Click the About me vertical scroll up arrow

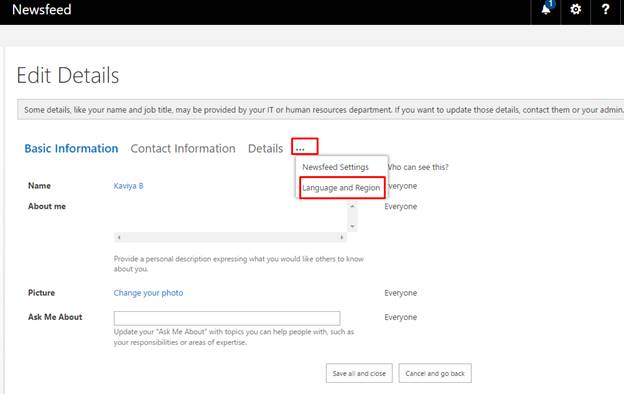coord(352,207)
